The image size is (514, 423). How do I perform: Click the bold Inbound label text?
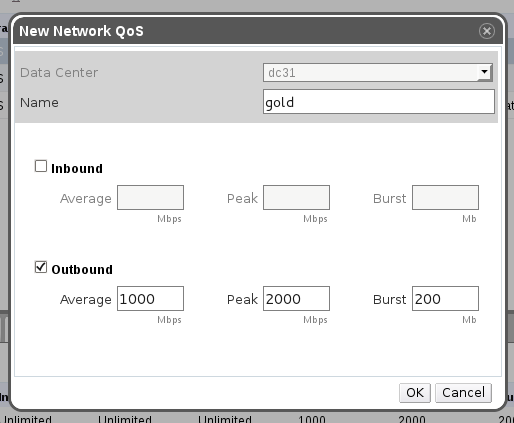coord(77,169)
